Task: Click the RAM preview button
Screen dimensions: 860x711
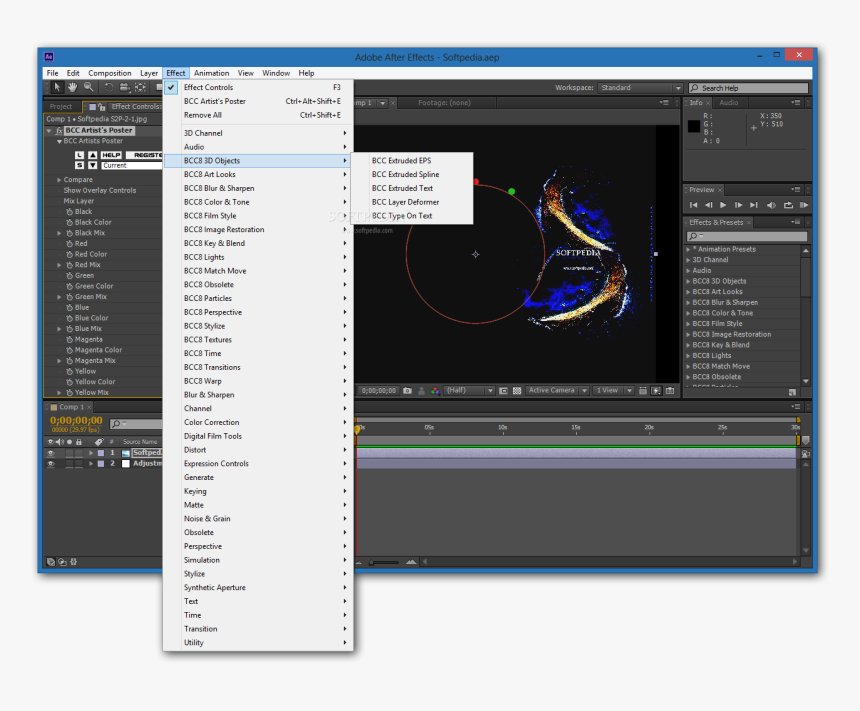Action: (x=804, y=205)
